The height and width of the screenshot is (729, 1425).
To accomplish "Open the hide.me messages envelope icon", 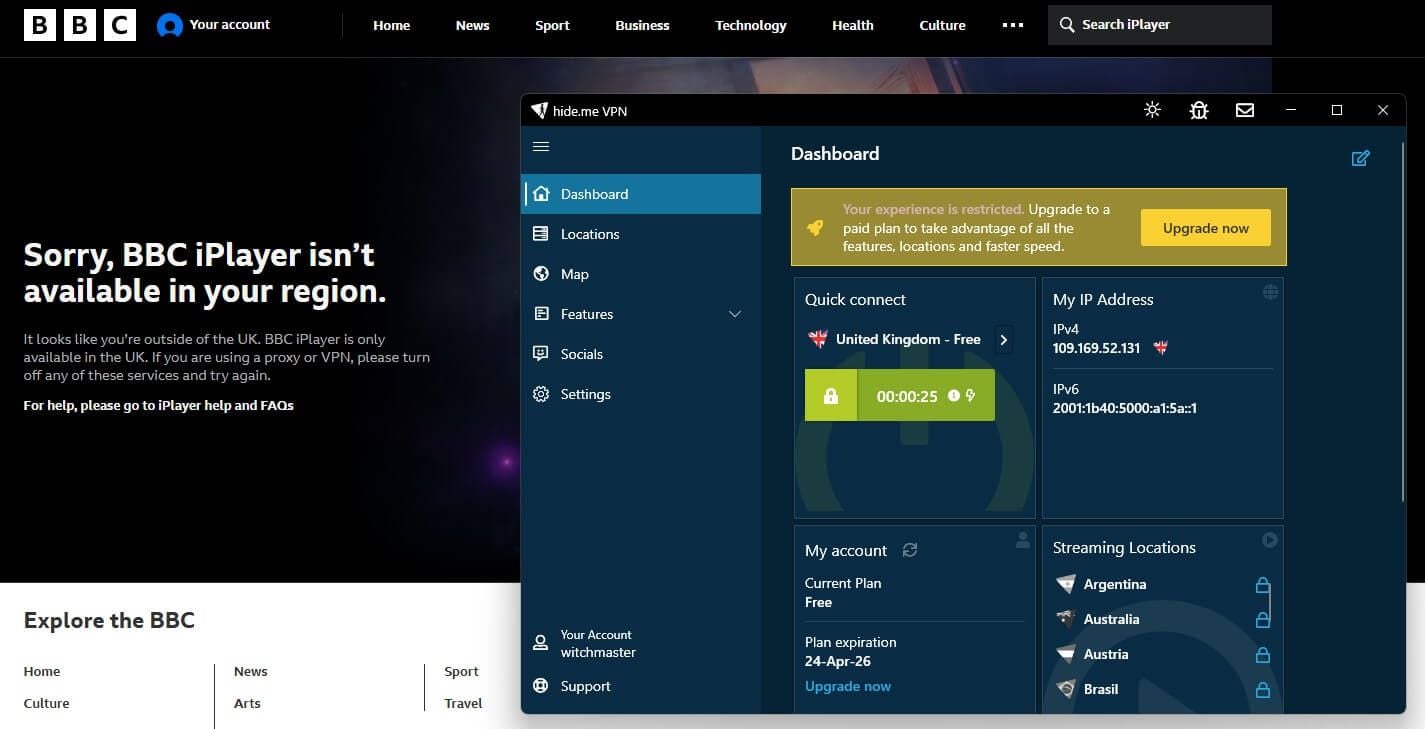I will tap(1245, 110).
